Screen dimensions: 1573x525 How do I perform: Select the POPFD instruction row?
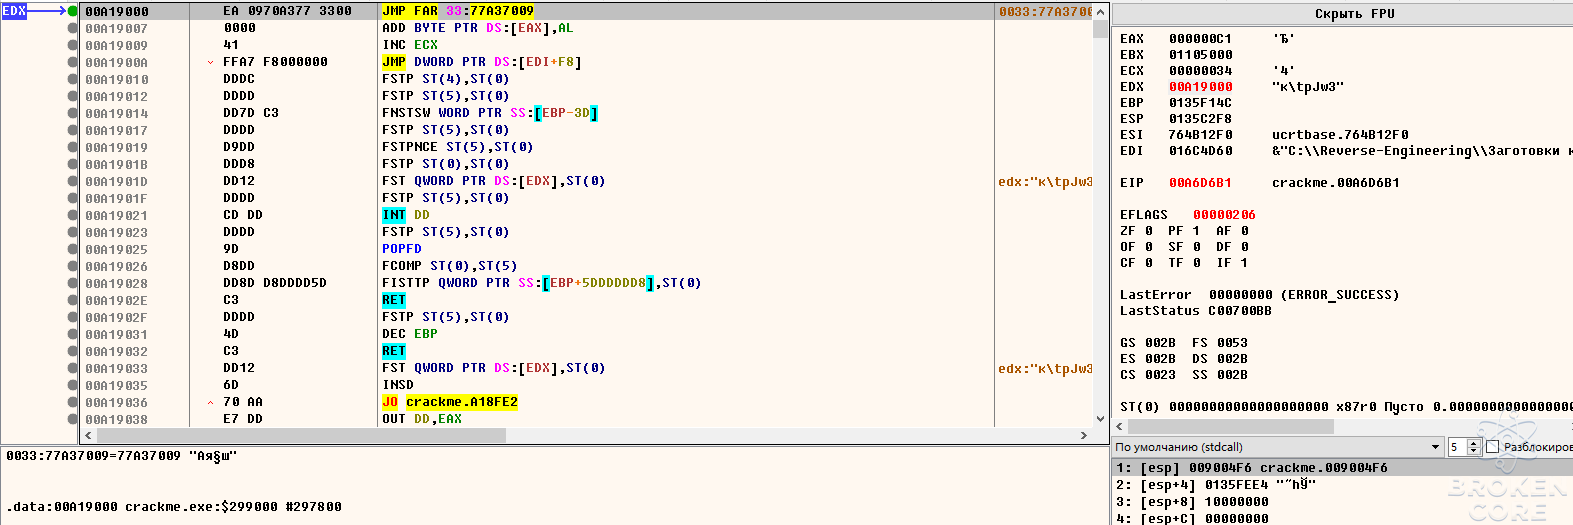pyautogui.click(x=402, y=249)
